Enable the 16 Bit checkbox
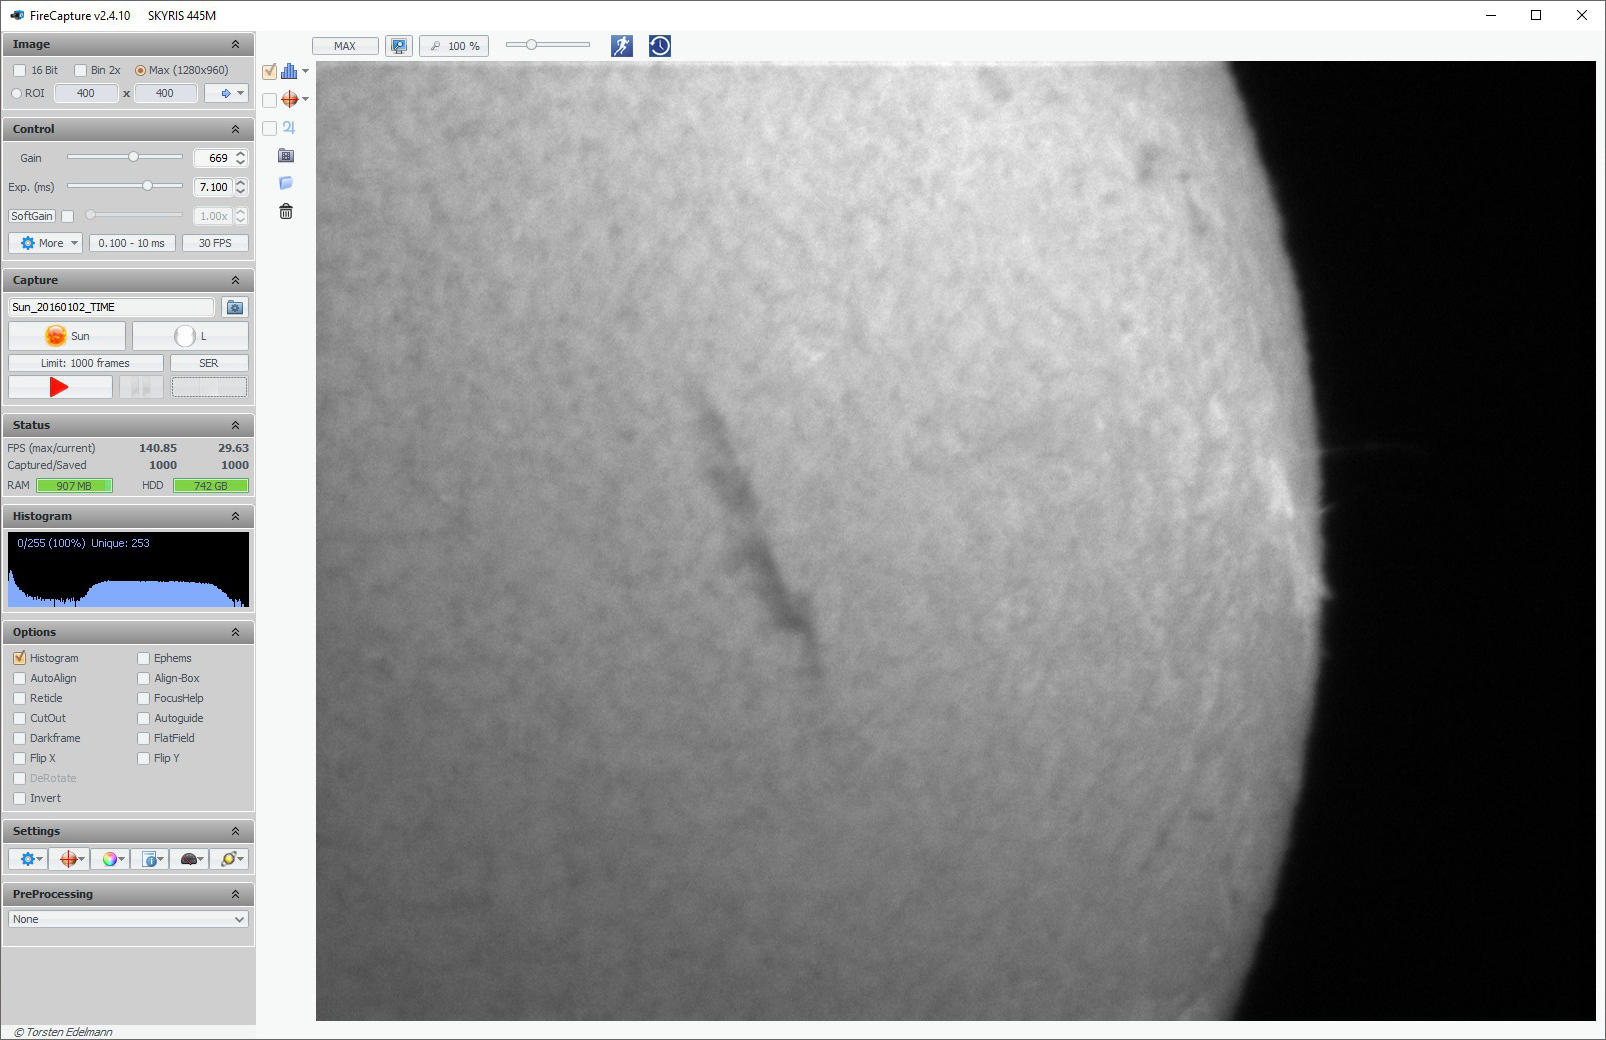1606x1040 pixels. pyautogui.click(x=19, y=70)
